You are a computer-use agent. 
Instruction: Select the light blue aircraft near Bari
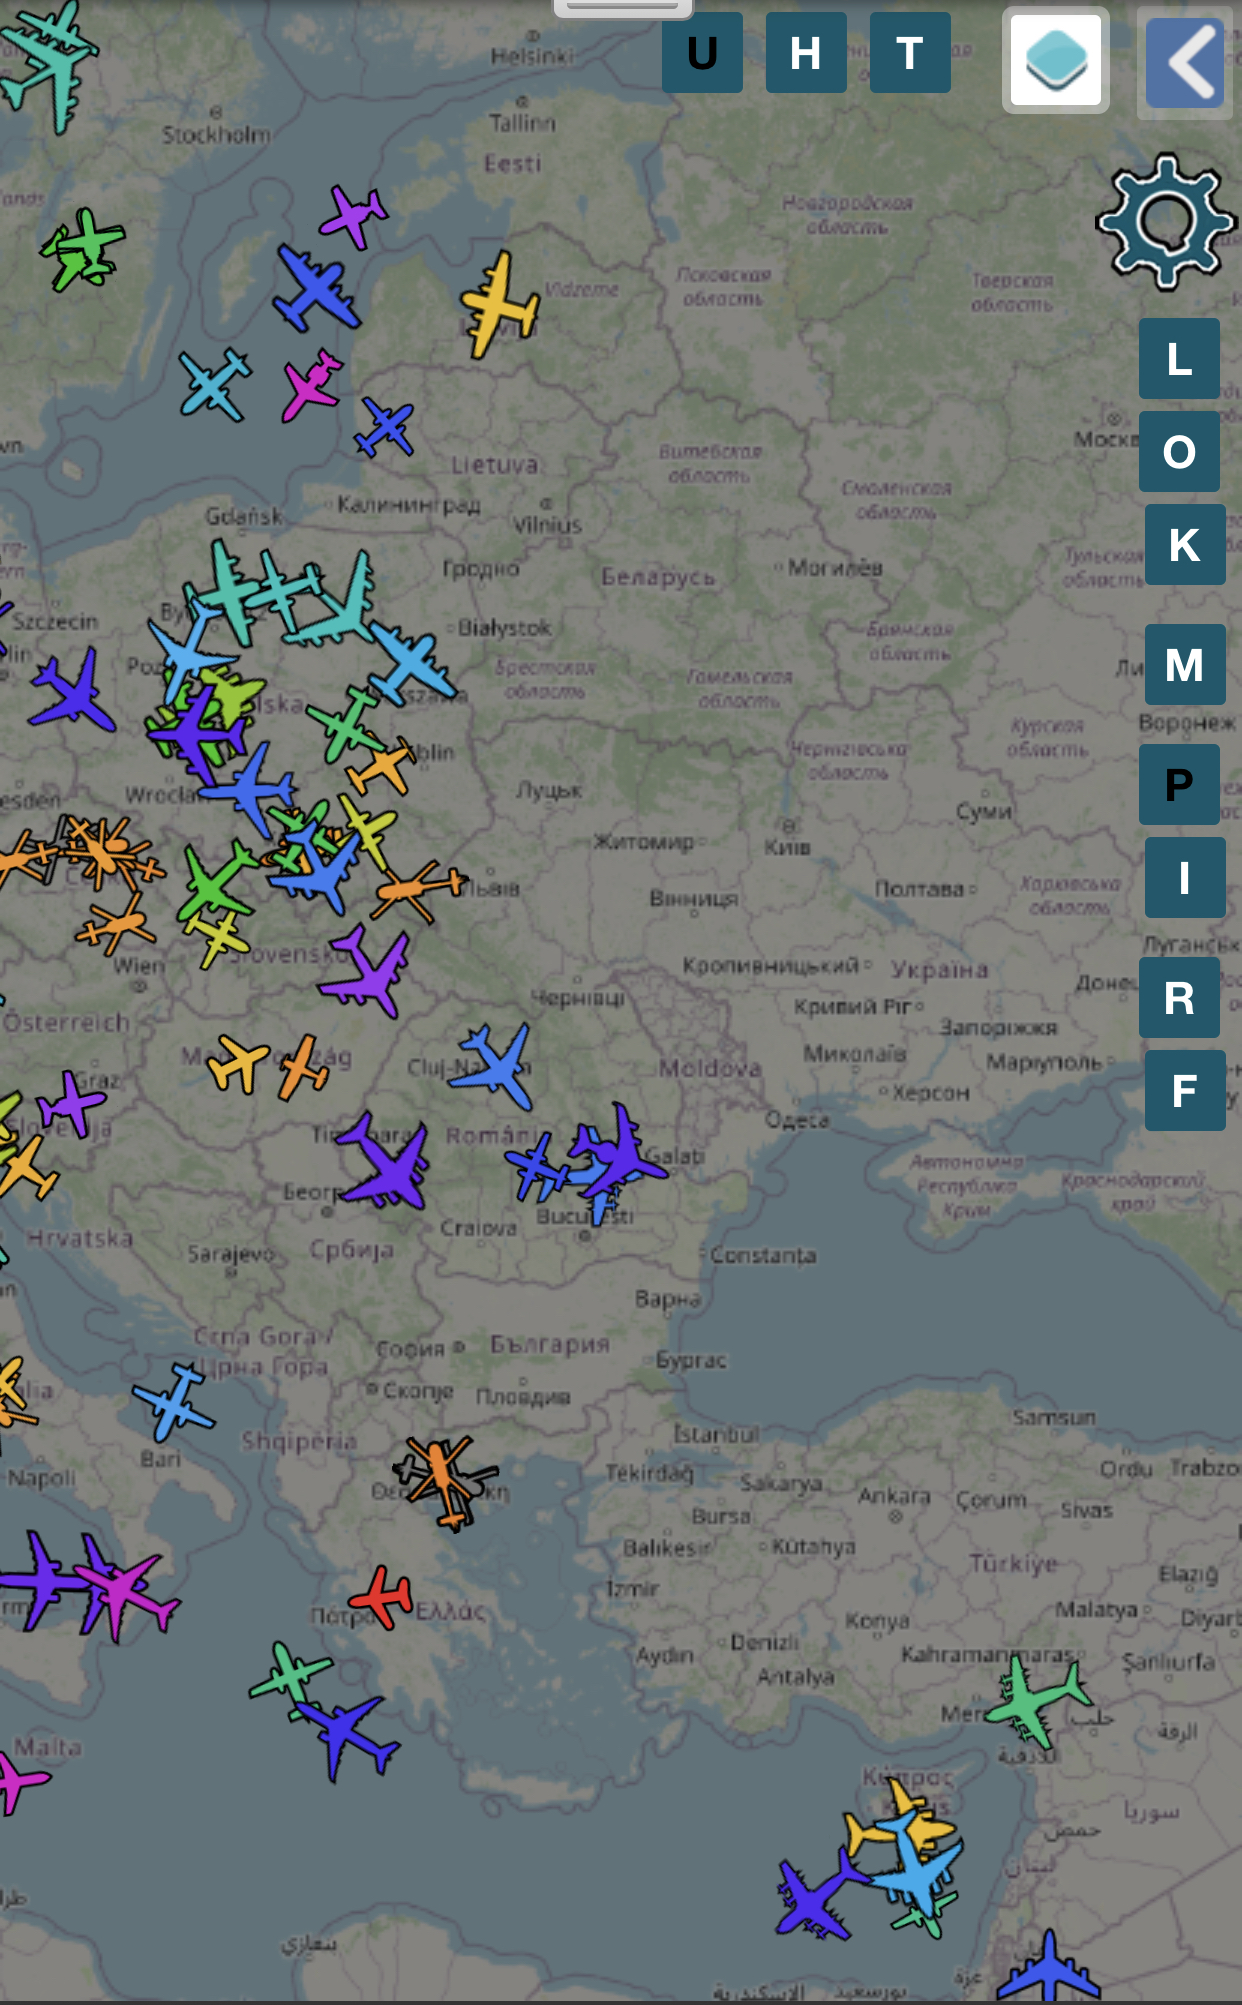pyautogui.click(x=175, y=1401)
